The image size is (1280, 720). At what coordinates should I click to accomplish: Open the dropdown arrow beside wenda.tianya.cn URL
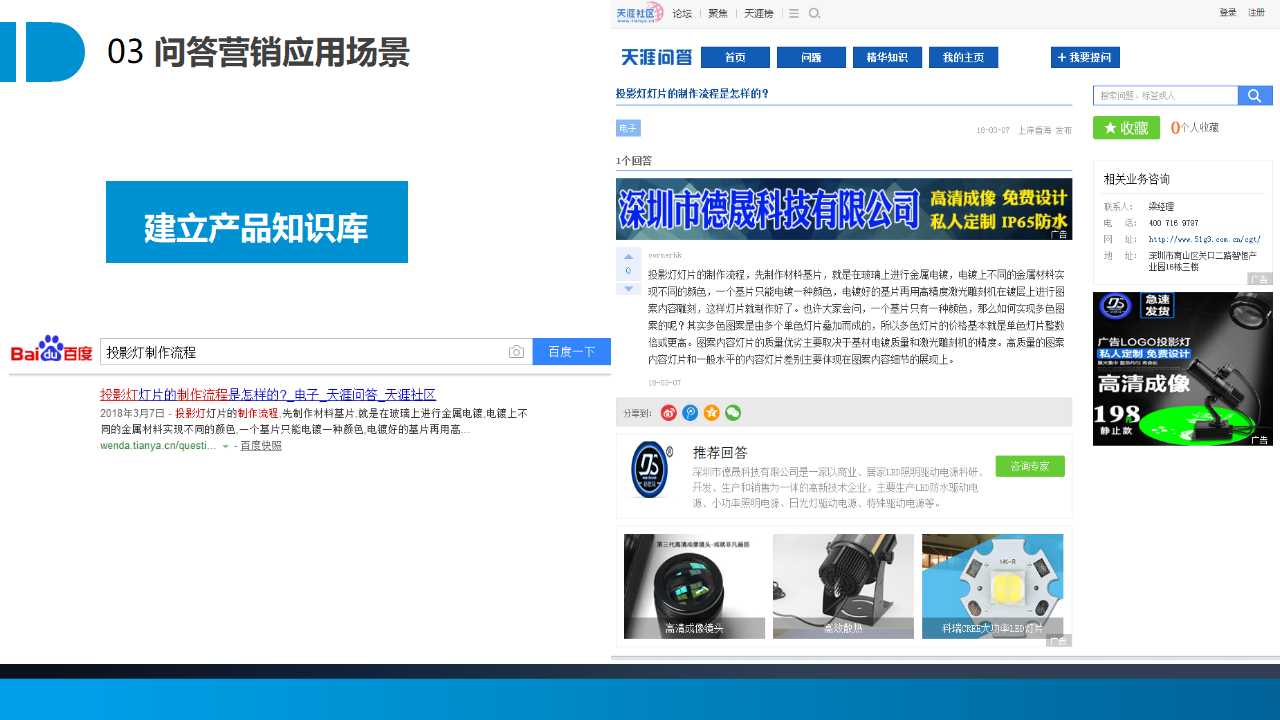[x=225, y=446]
